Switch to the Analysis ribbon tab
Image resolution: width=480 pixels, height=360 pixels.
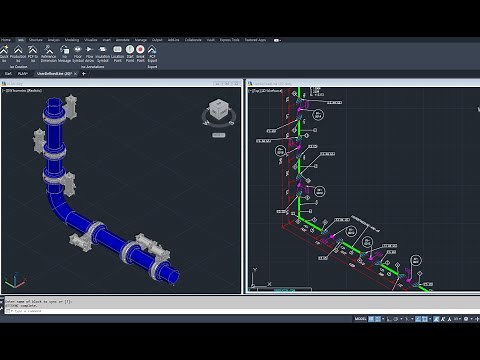[53, 40]
